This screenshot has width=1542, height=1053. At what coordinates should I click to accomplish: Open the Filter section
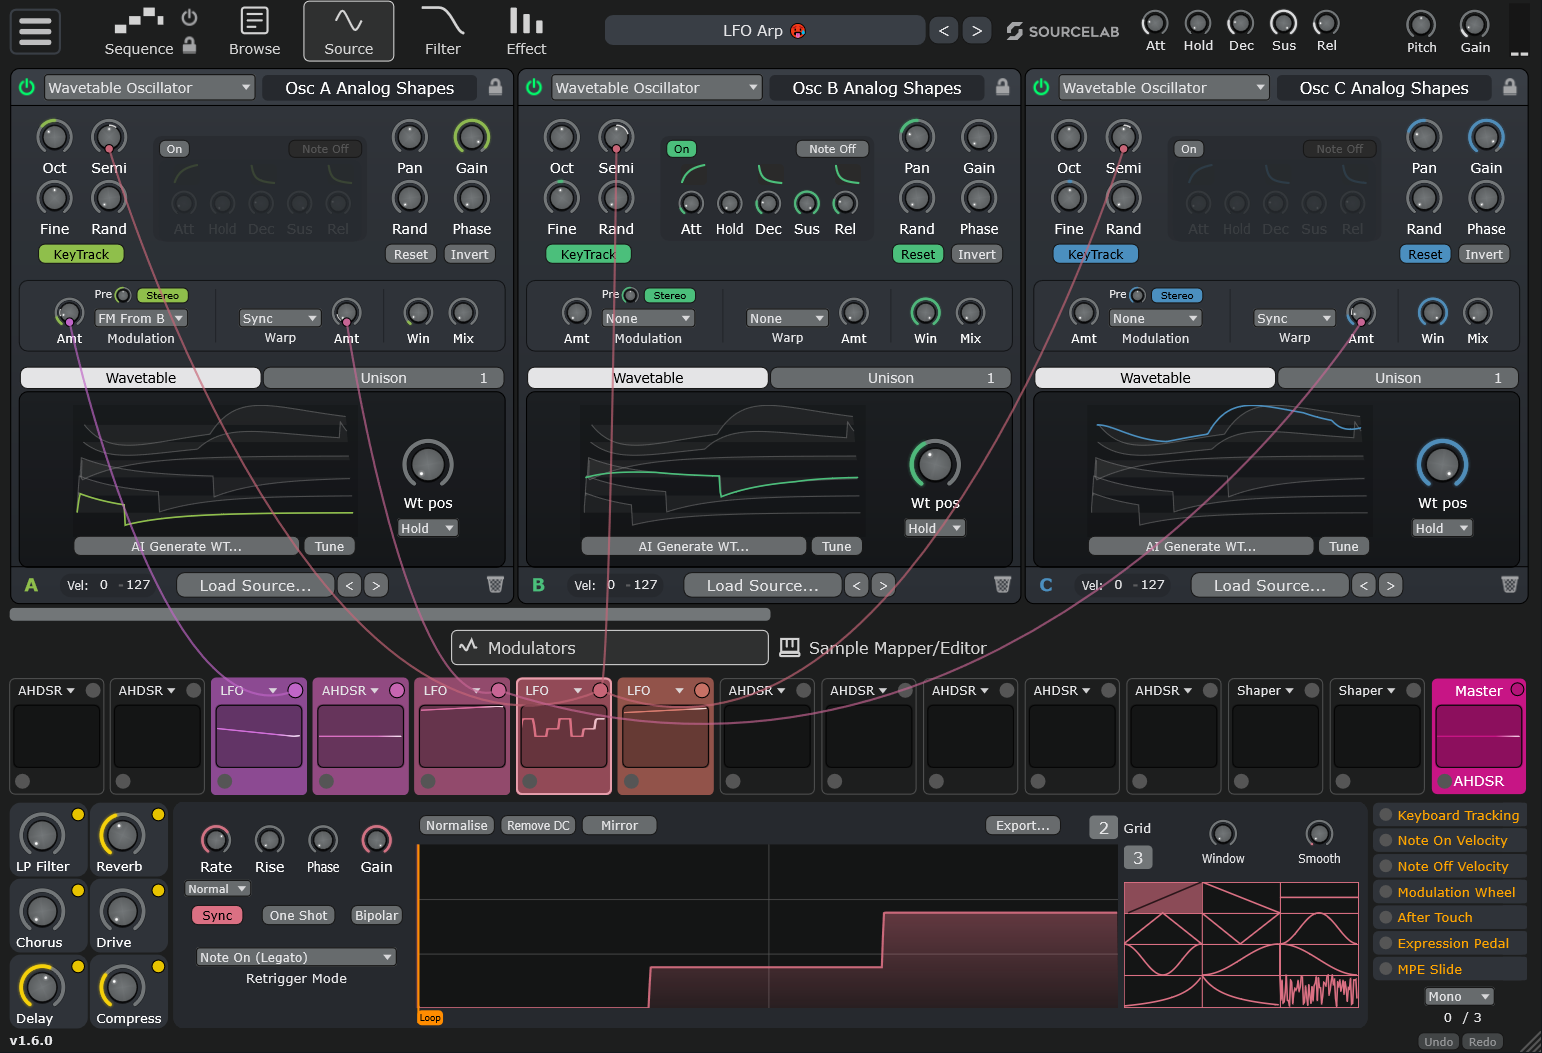click(x=442, y=31)
